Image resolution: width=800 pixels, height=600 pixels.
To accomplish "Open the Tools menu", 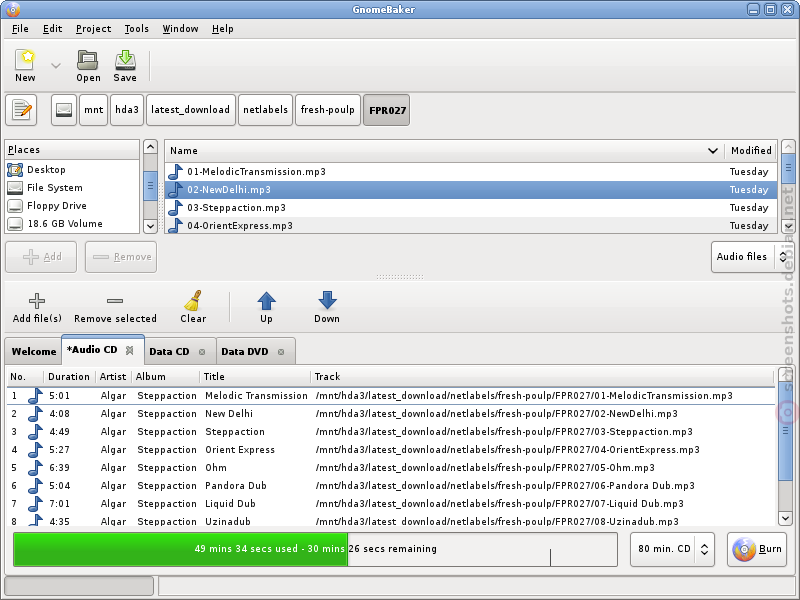I will (x=137, y=29).
